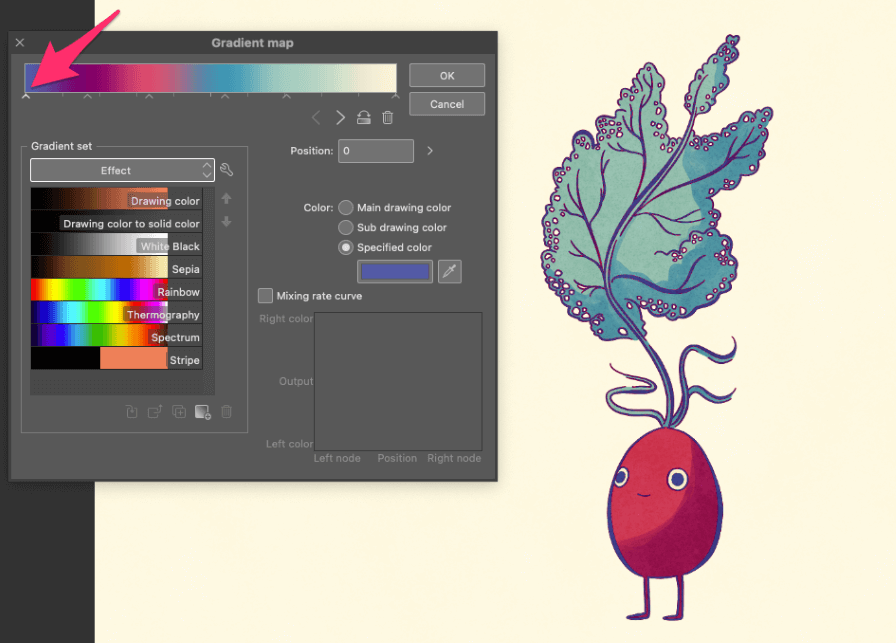Select the next gradient node arrow
Viewport: 896px width, 643px height.
(x=340, y=118)
